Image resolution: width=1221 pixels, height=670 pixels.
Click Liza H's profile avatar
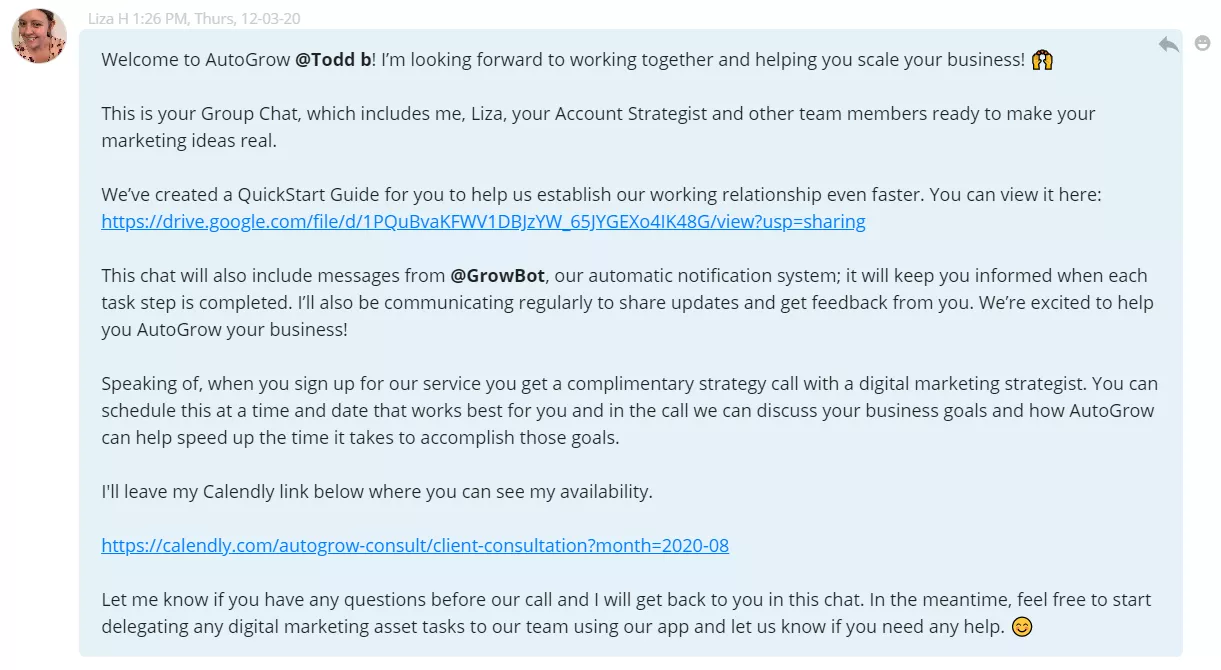tap(37, 37)
